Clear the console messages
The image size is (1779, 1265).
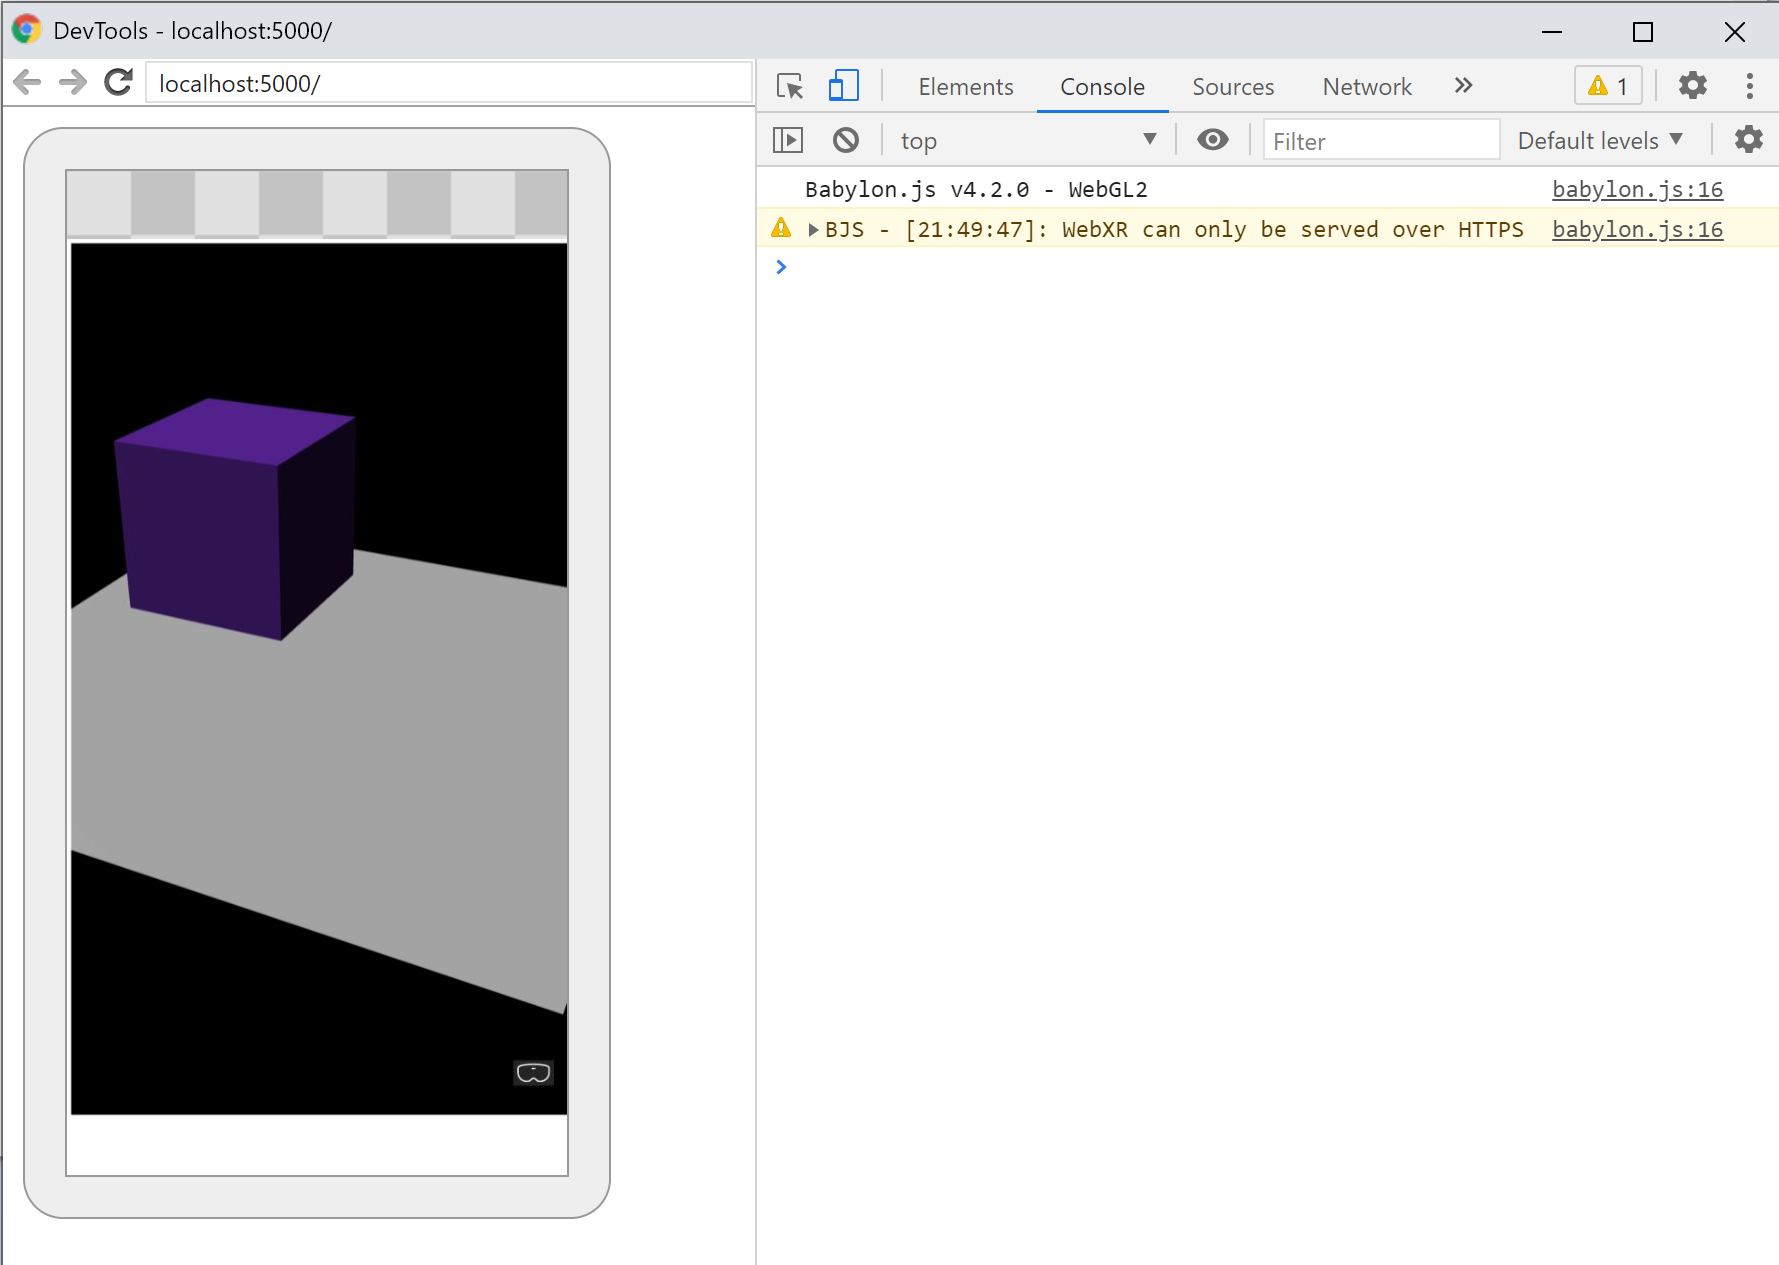click(845, 140)
